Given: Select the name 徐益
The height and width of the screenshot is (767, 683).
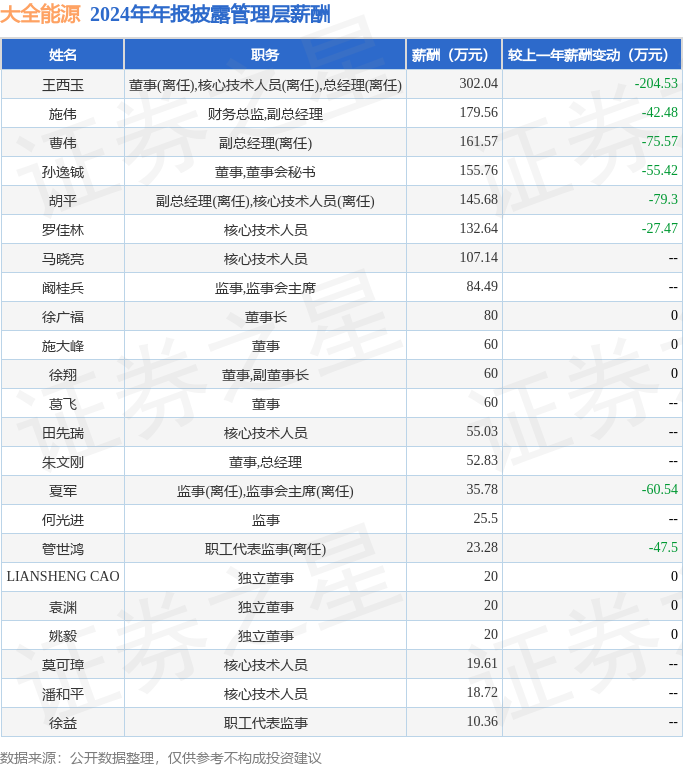Looking at the screenshot, I should pyautogui.click(x=63, y=723).
